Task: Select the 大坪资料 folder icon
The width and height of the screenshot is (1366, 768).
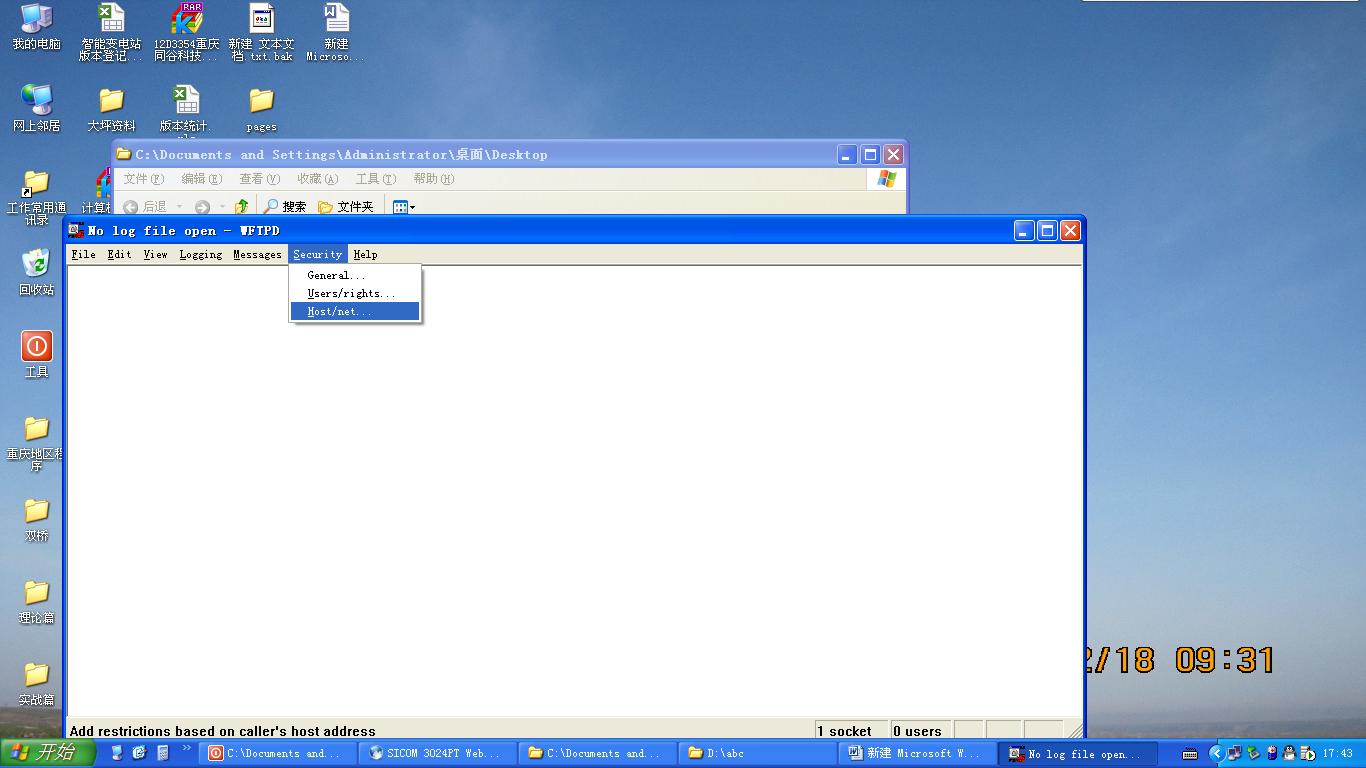Action: click(x=111, y=102)
